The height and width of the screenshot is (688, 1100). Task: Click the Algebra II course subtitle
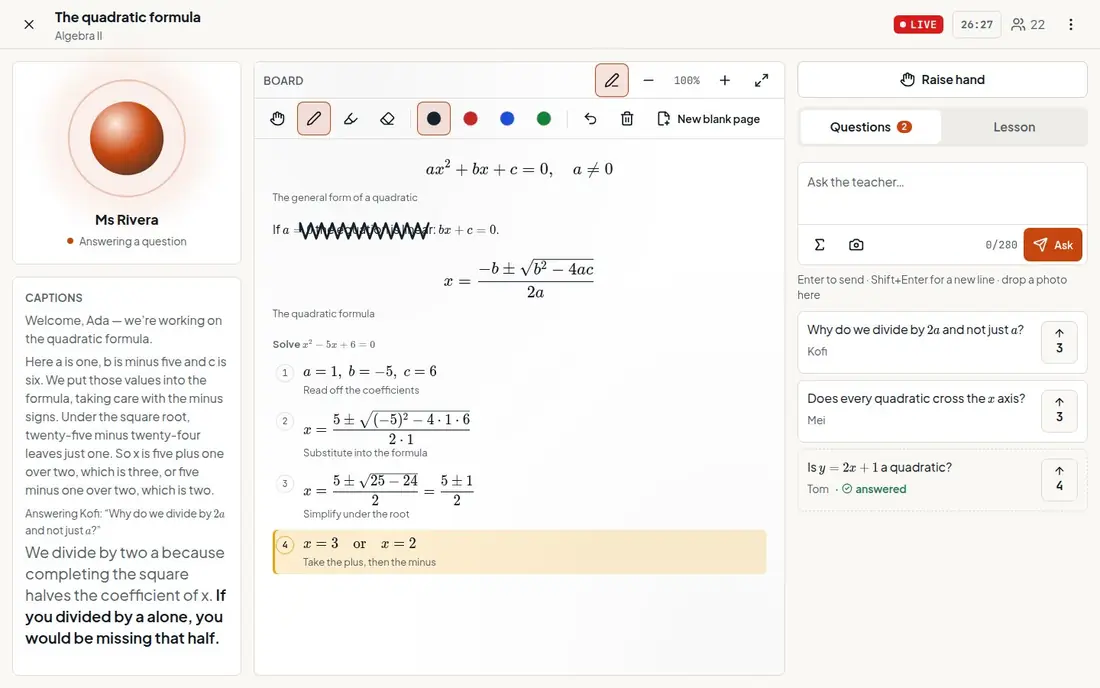point(79,36)
